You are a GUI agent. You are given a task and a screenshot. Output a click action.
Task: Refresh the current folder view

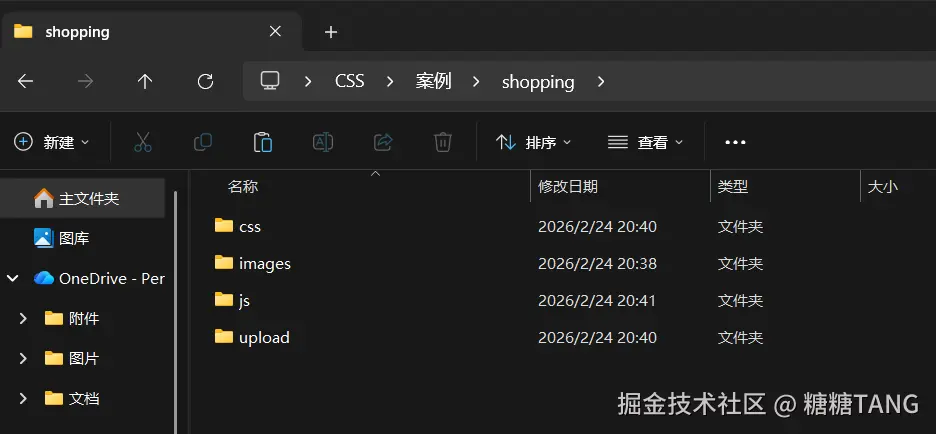coord(205,81)
